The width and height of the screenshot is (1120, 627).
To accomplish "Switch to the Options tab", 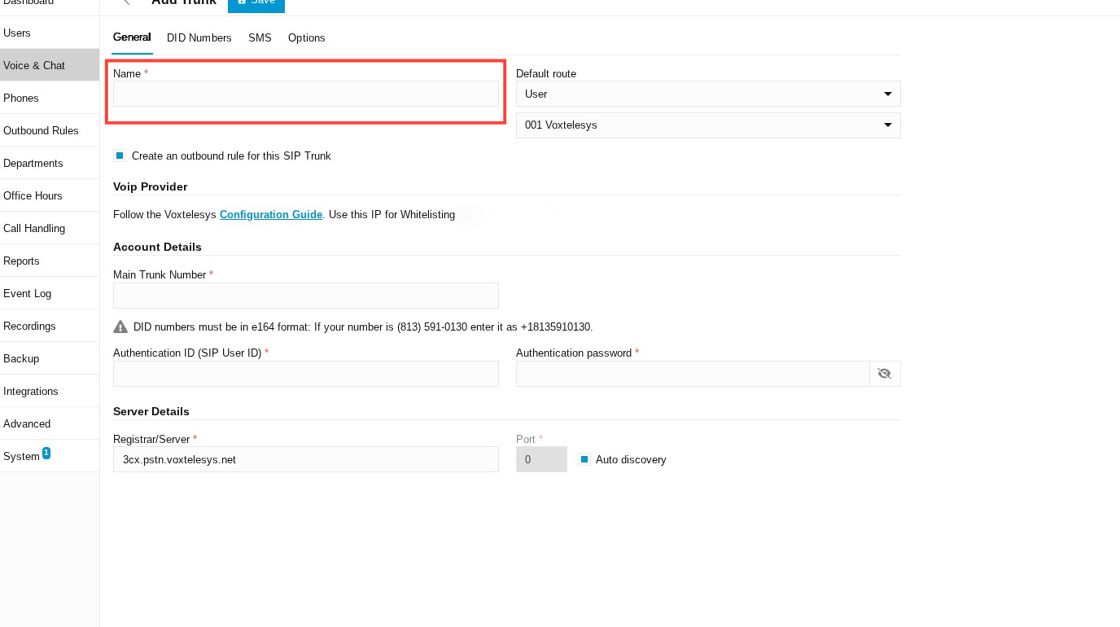I will pyautogui.click(x=306, y=38).
